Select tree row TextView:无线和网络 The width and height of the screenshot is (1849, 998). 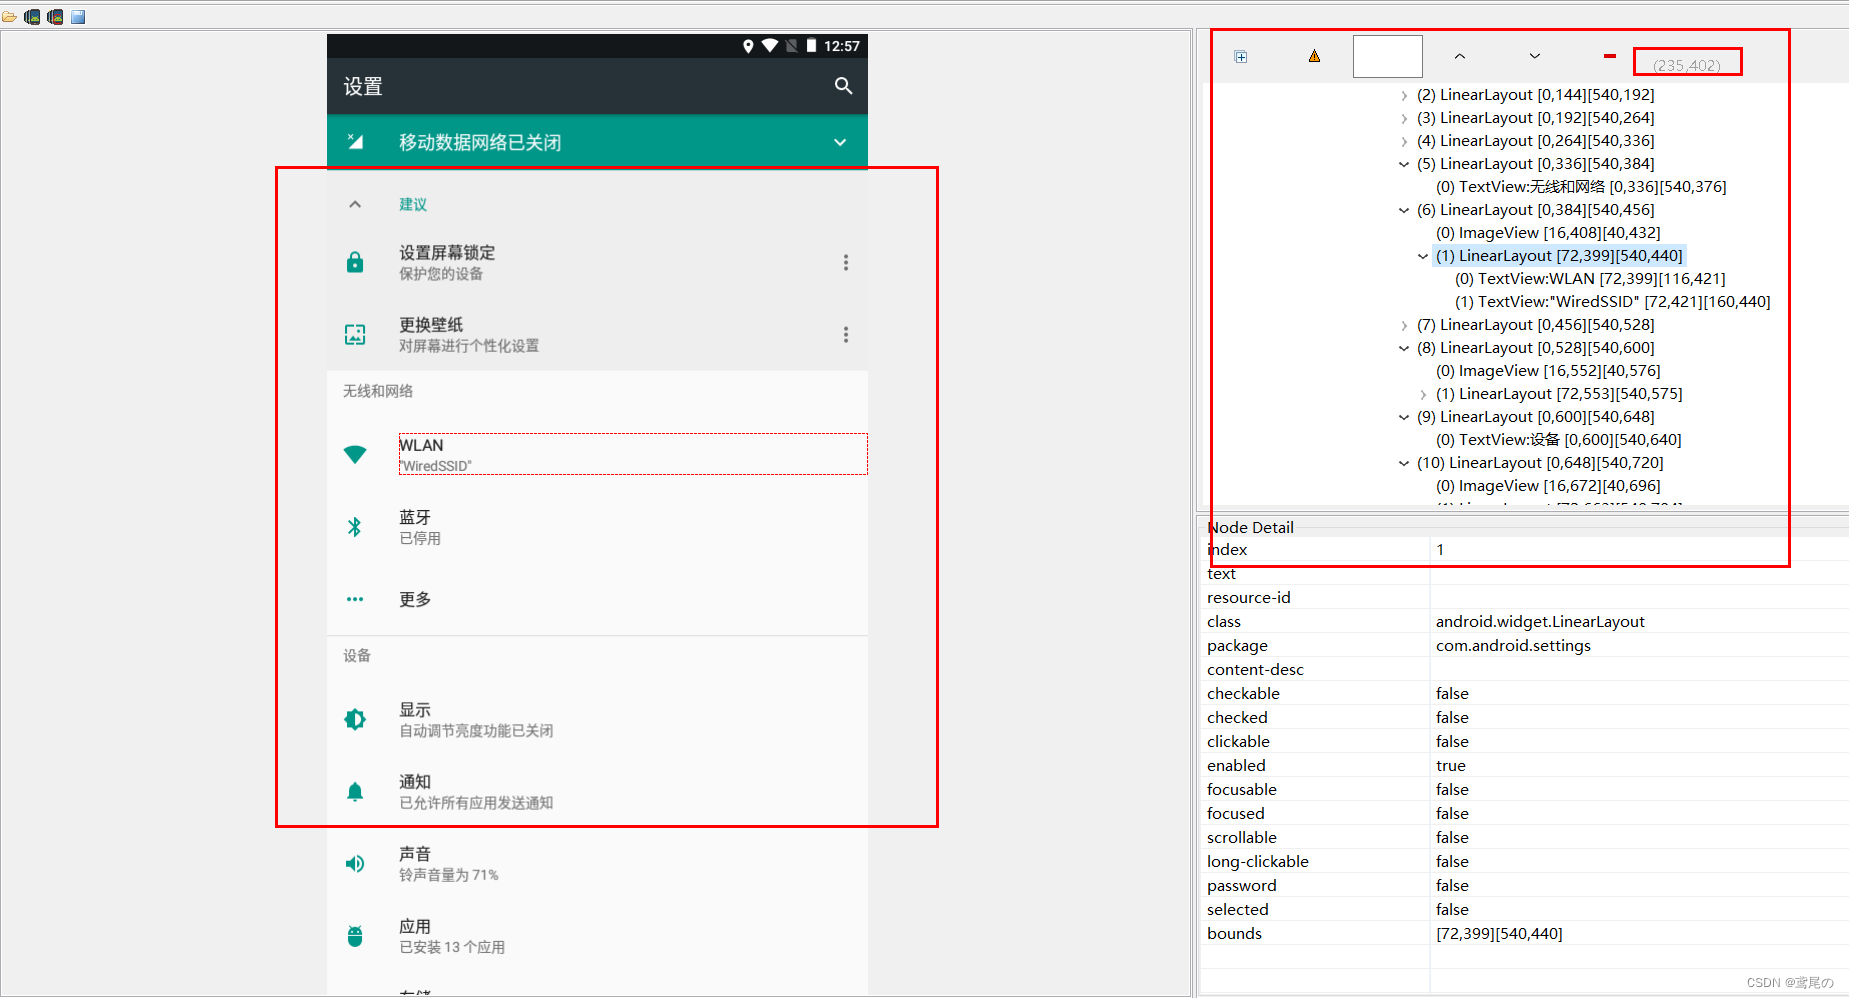pyautogui.click(x=1581, y=187)
